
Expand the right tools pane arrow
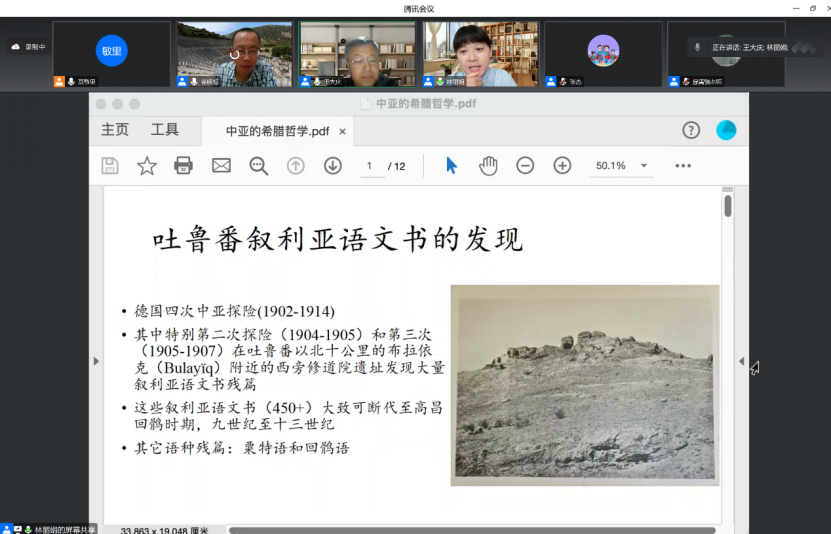coord(741,361)
